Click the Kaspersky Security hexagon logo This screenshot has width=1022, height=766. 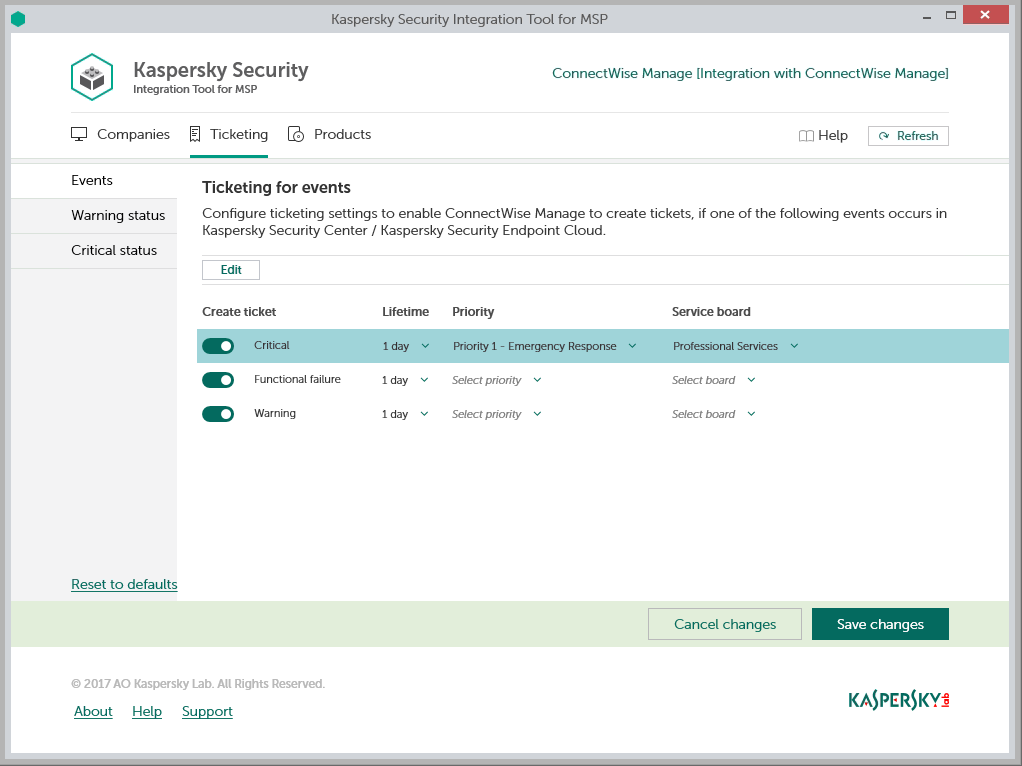[x=92, y=77]
